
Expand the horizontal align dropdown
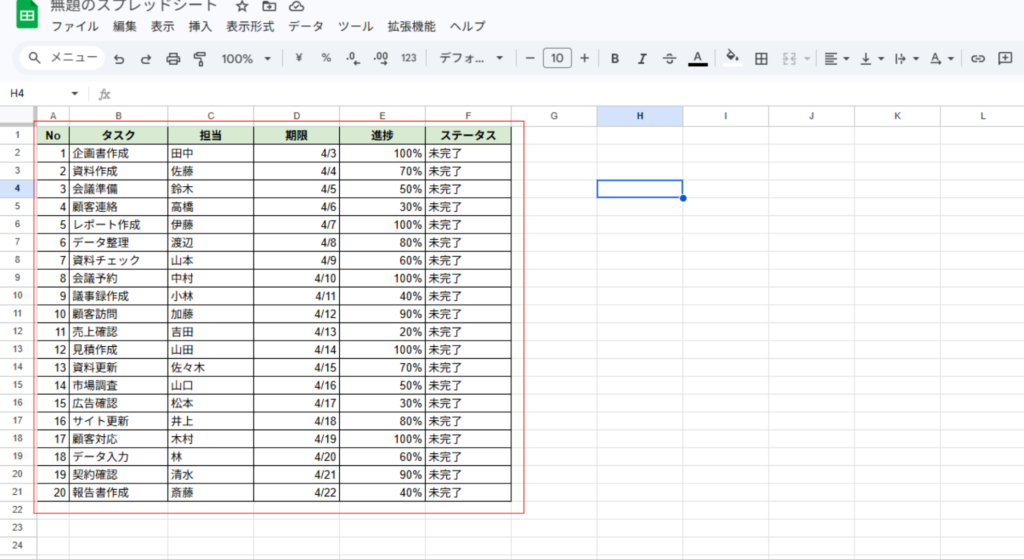tap(836, 59)
